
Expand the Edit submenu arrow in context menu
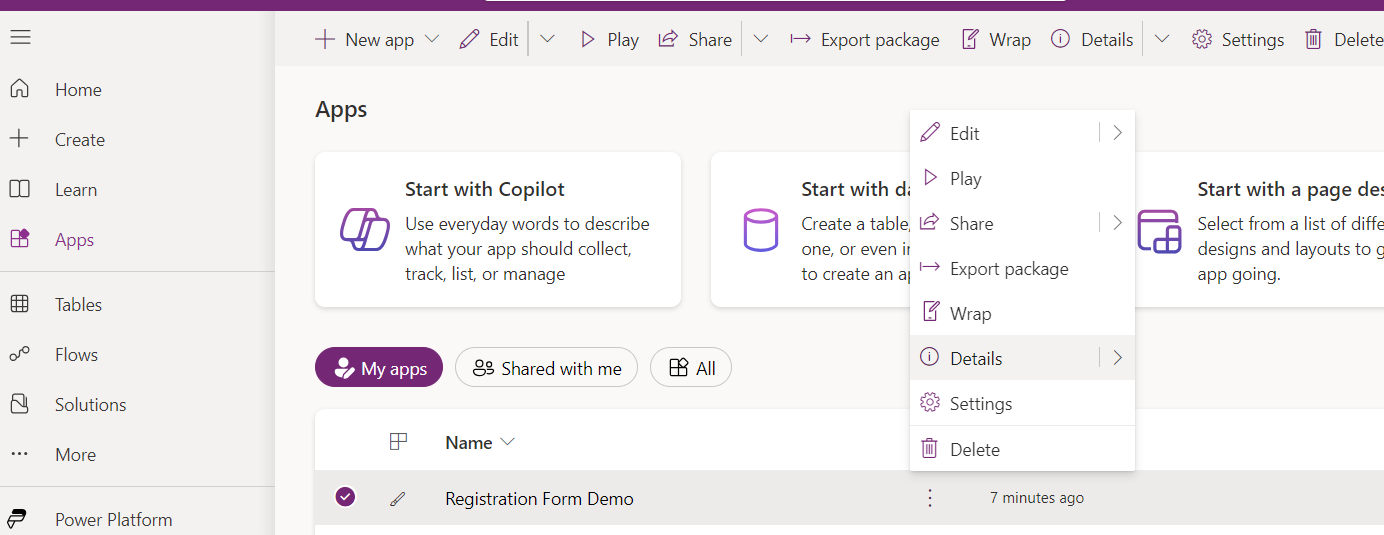pyautogui.click(x=1117, y=133)
